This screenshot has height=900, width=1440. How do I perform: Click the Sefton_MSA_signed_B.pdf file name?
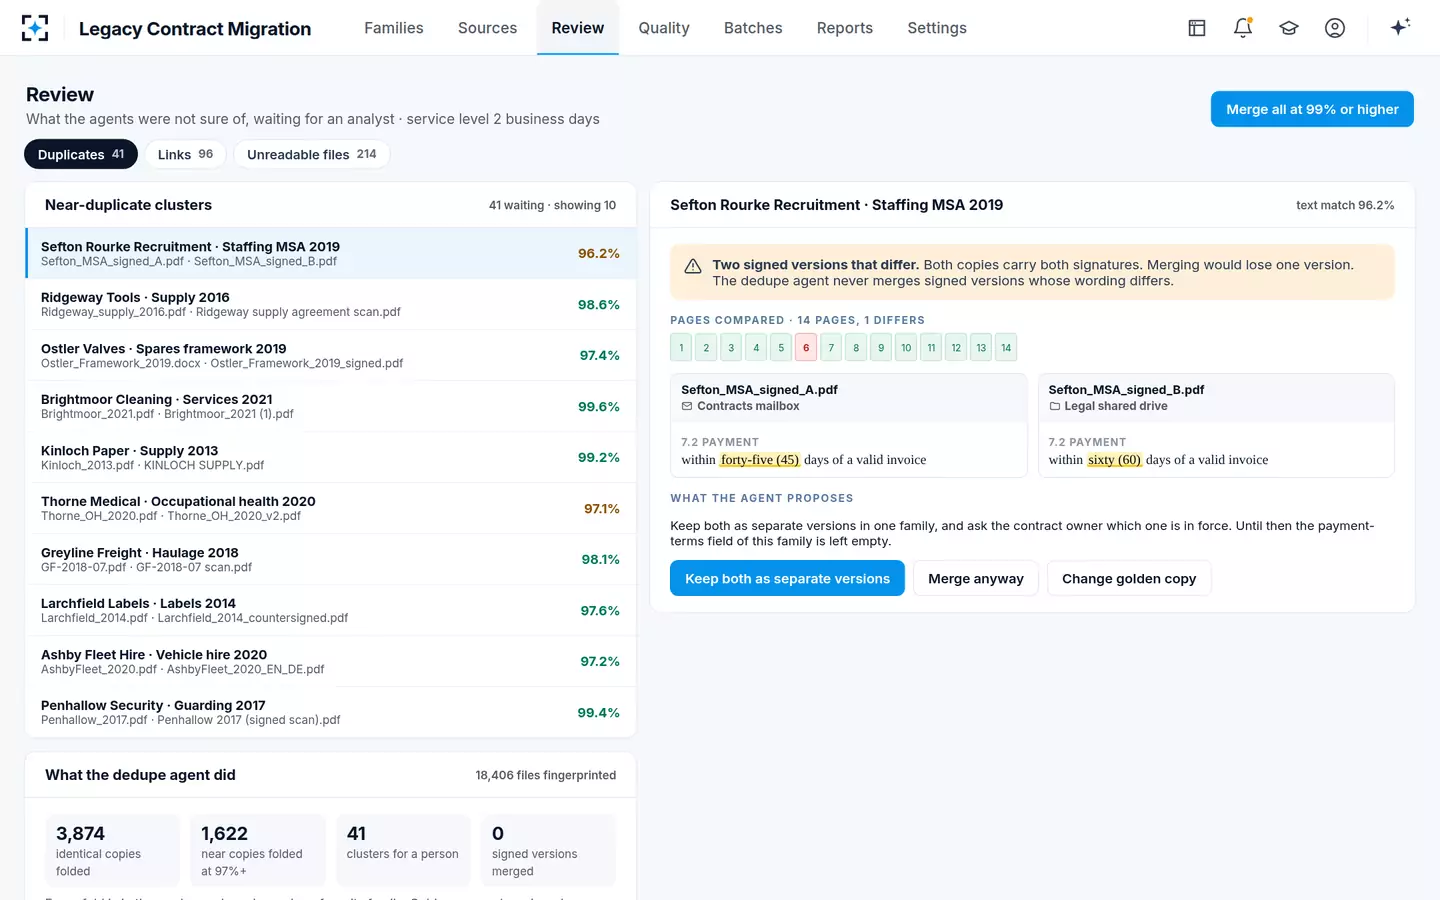[1126, 390]
